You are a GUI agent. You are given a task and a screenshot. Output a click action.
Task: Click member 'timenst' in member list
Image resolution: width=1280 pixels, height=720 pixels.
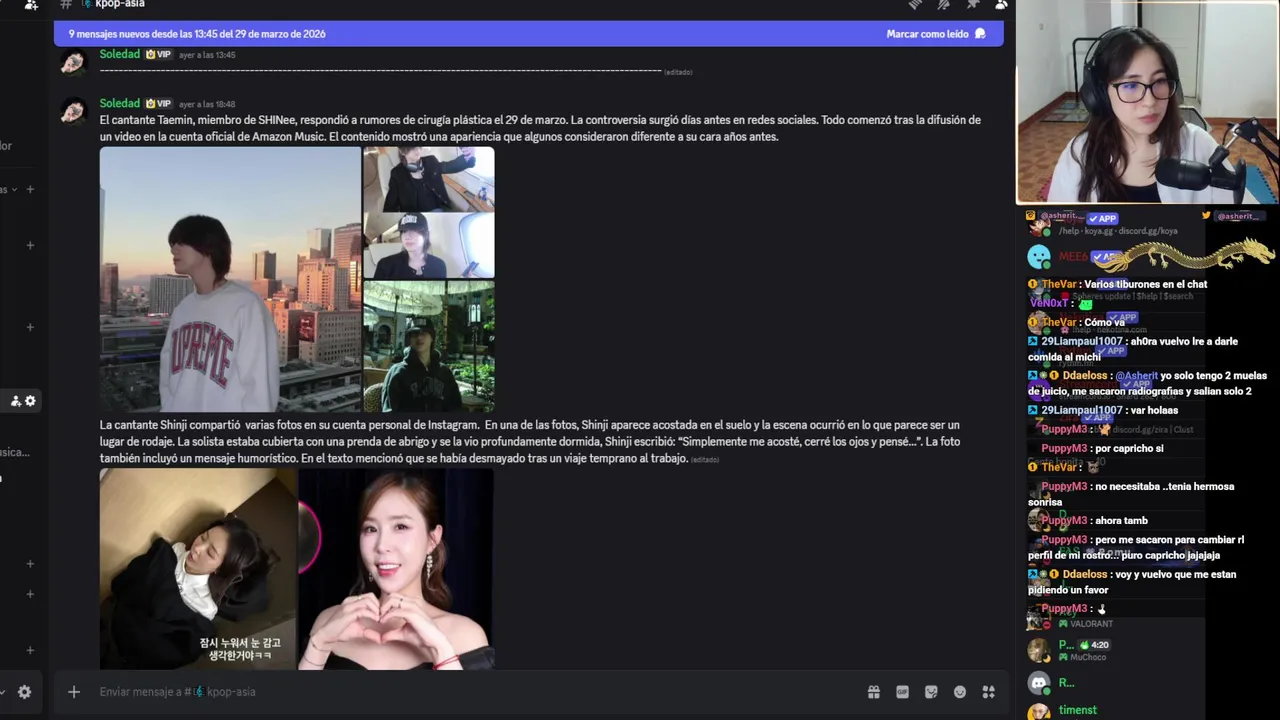(1077, 710)
